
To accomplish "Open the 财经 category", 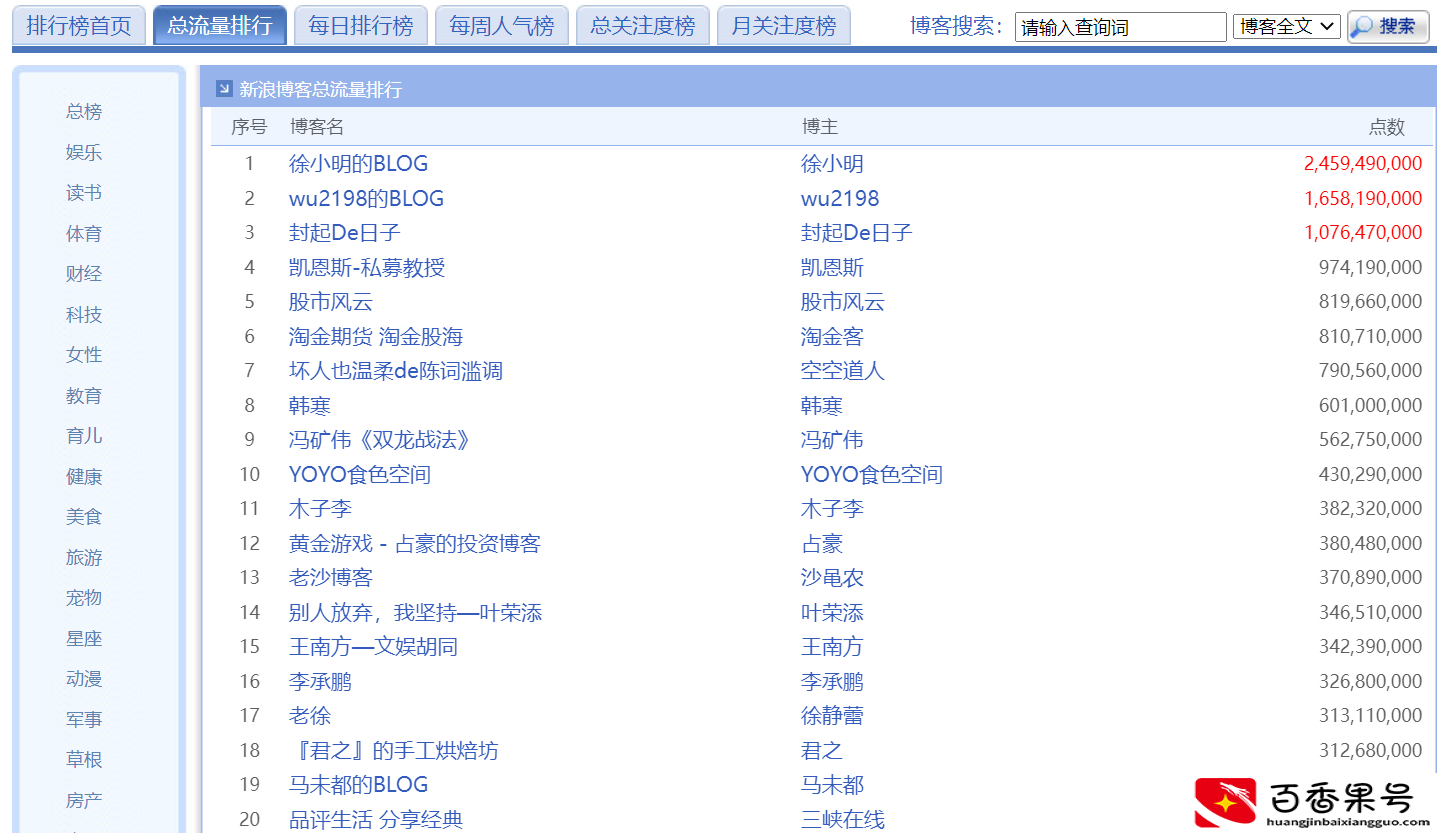I will (84, 274).
